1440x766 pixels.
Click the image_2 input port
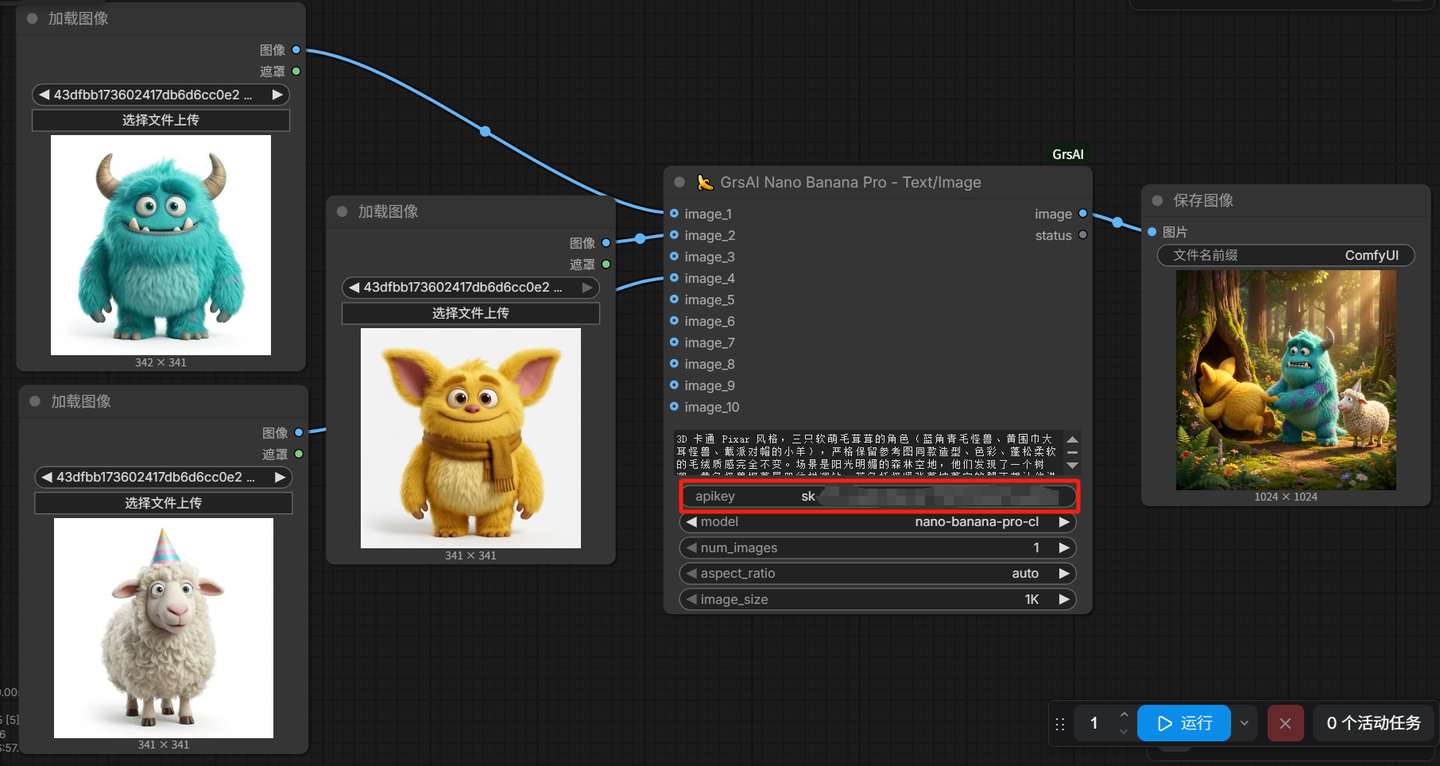click(674, 235)
